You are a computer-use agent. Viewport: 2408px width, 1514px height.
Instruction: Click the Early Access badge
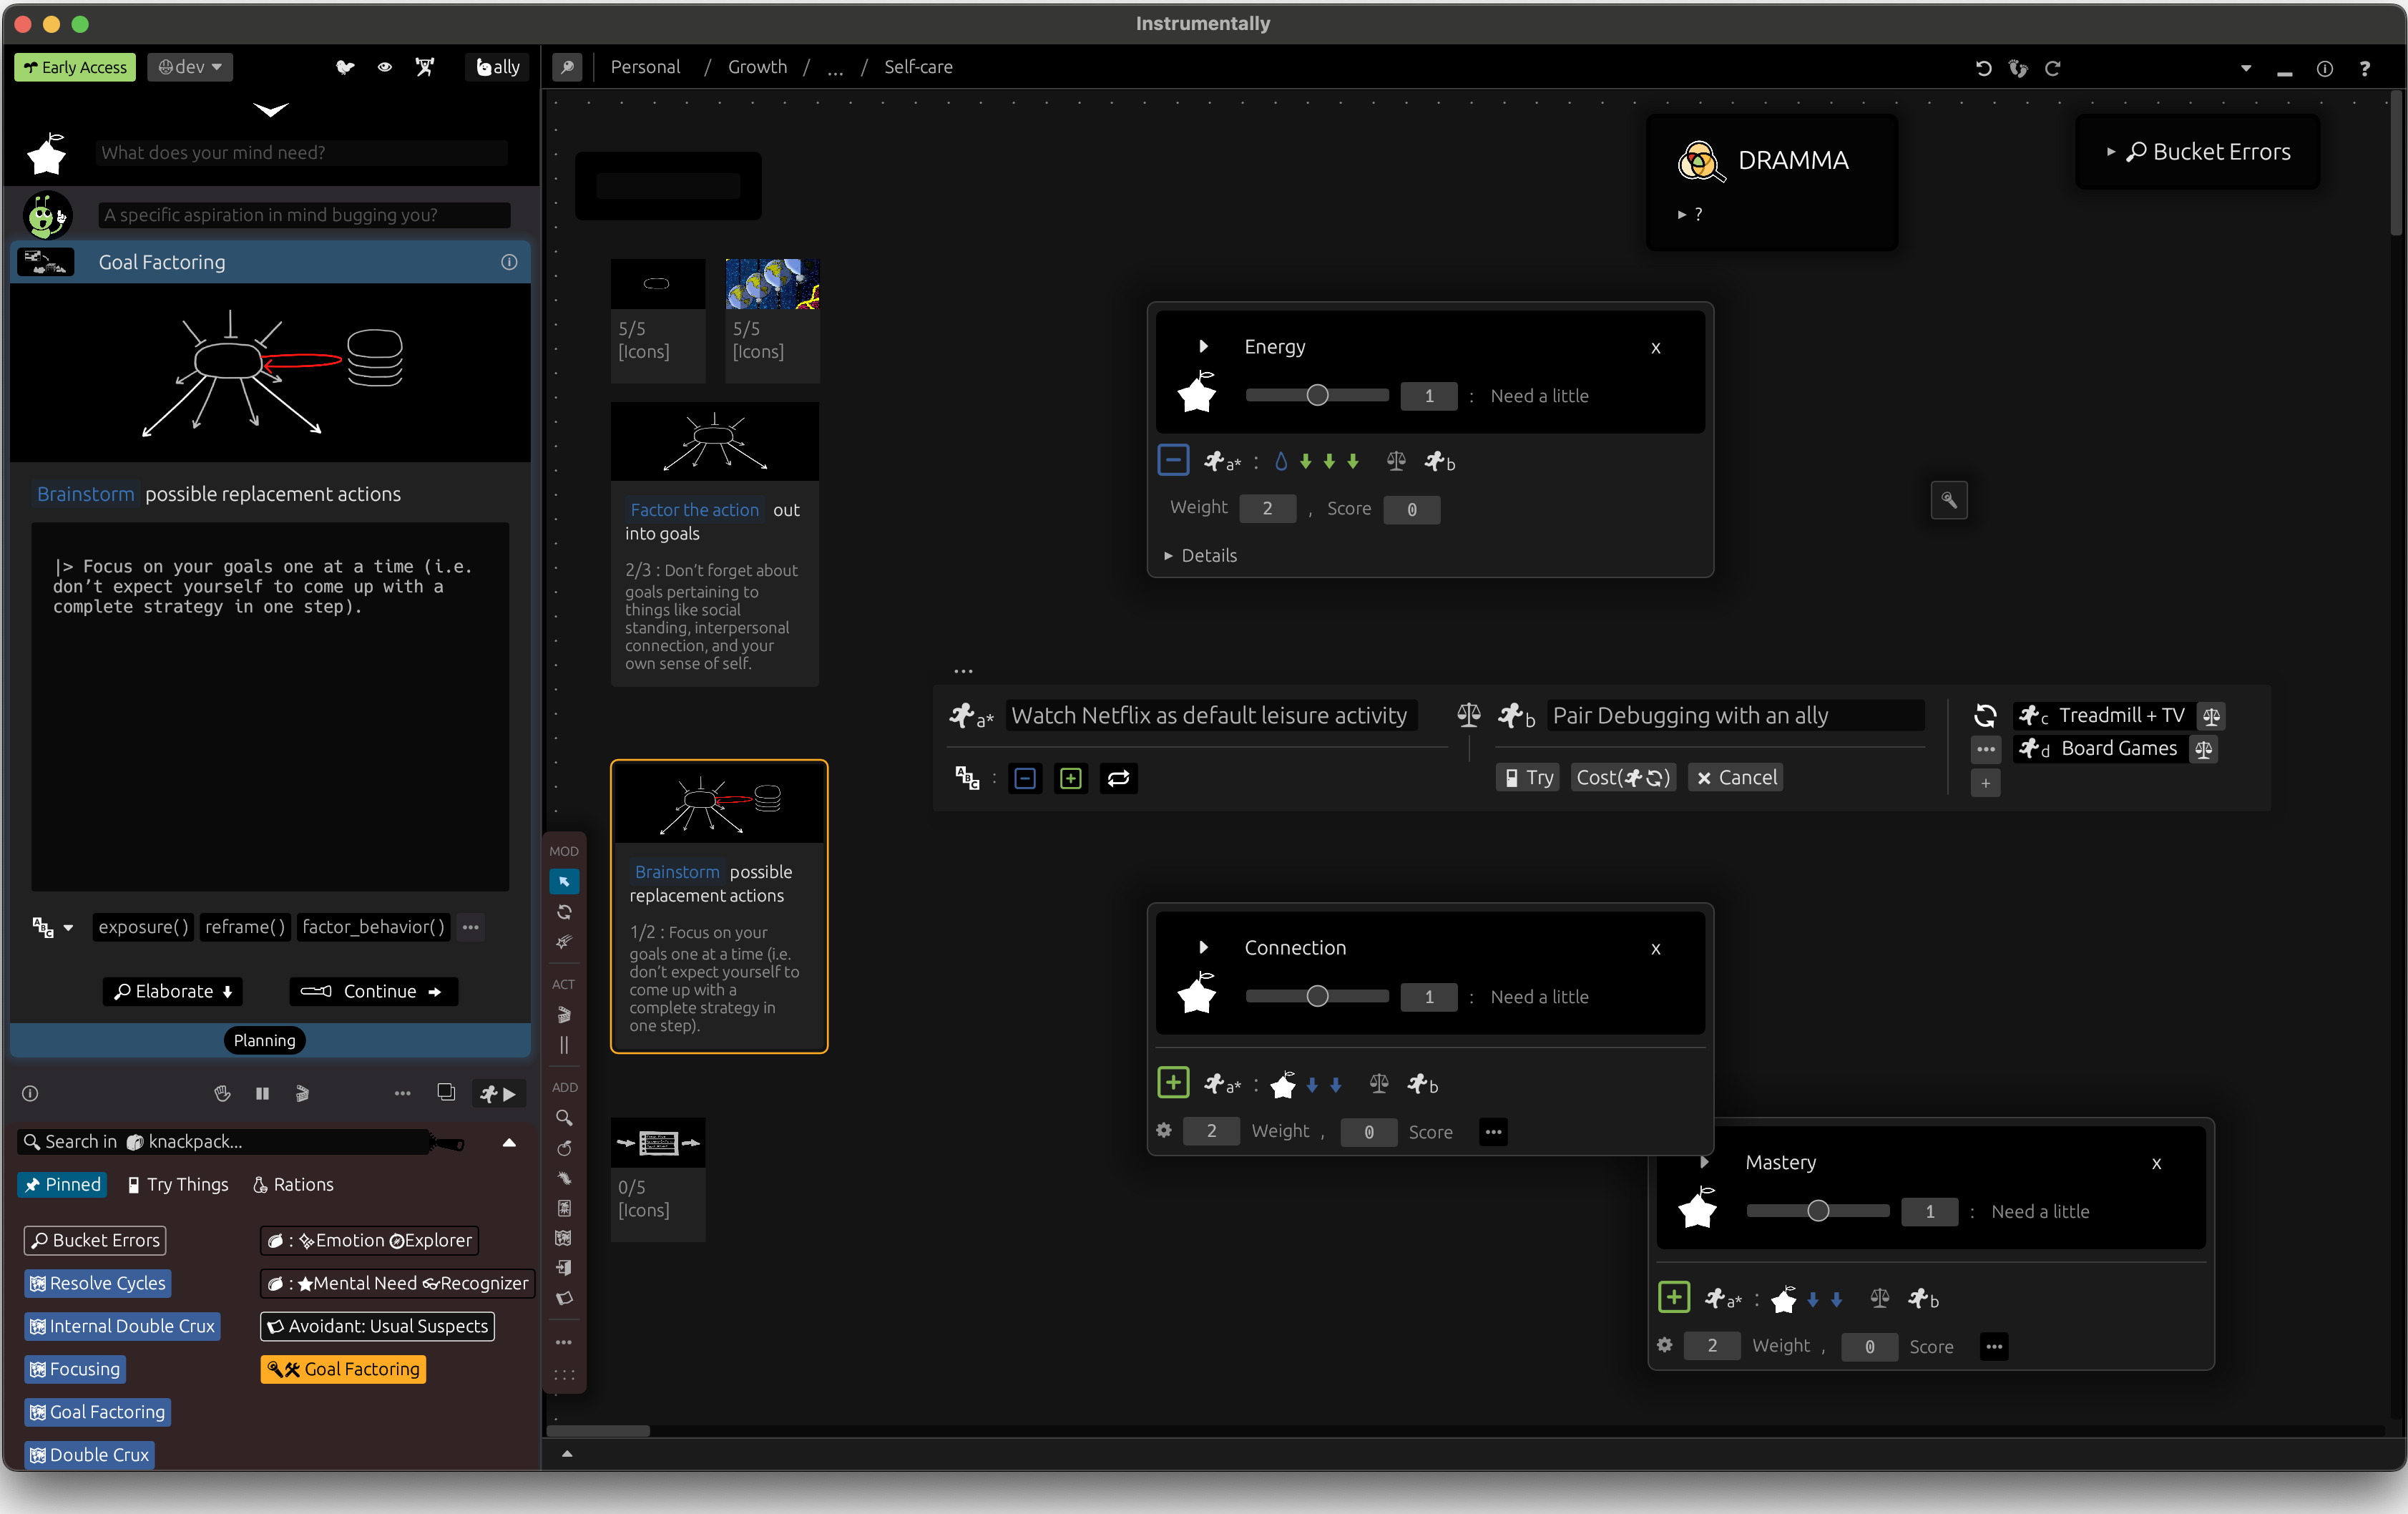click(75, 67)
